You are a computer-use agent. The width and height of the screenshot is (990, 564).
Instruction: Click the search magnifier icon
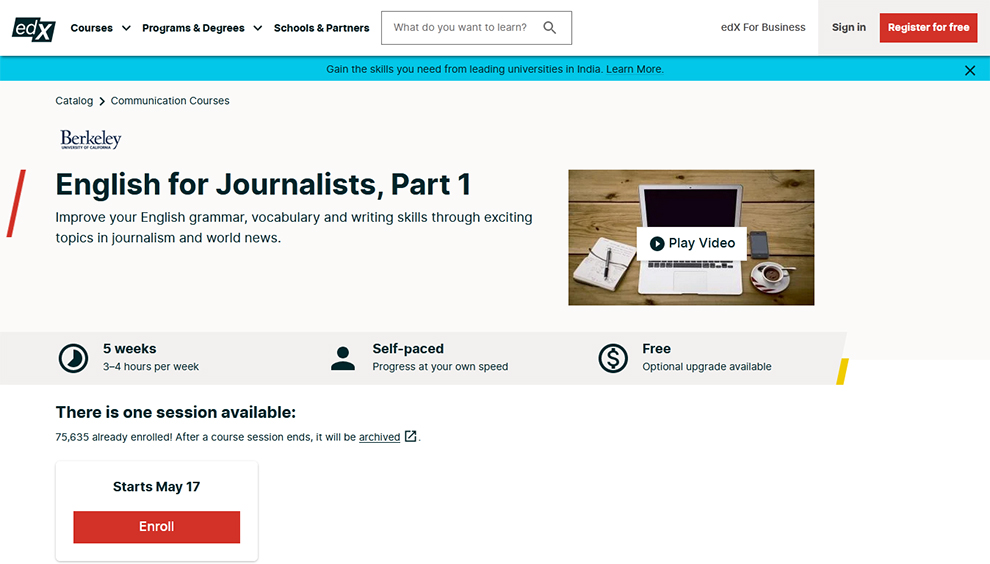(x=550, y=28)
